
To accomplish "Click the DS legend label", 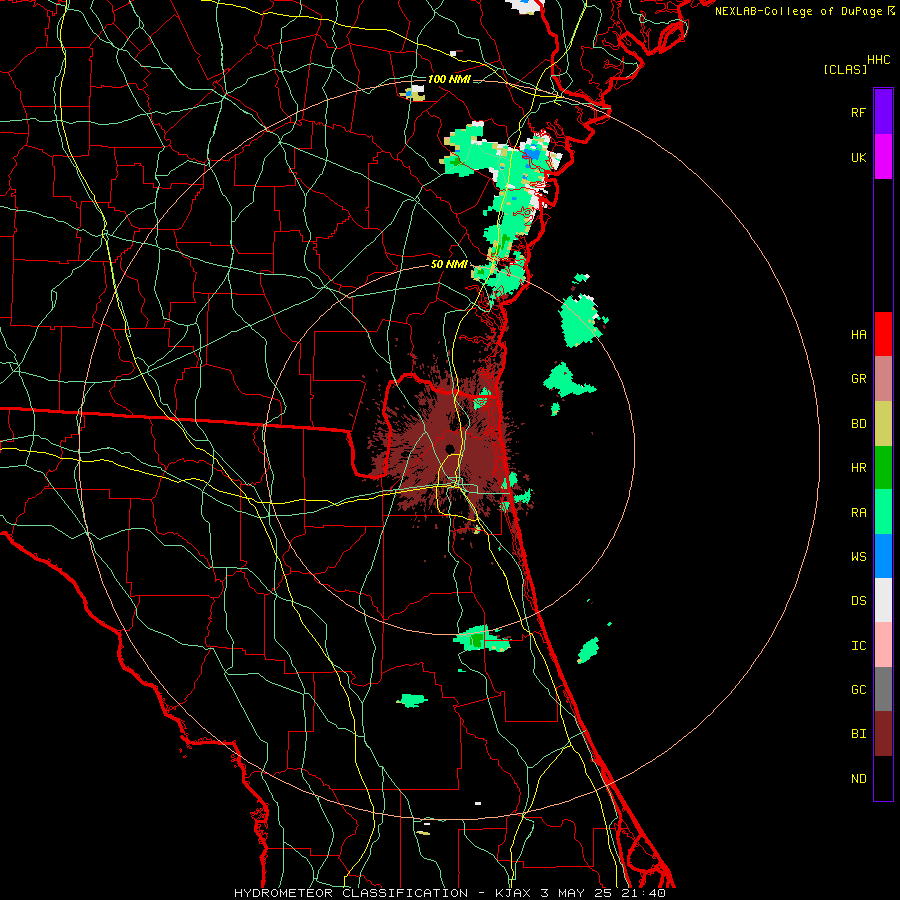I will pos(858,600).
